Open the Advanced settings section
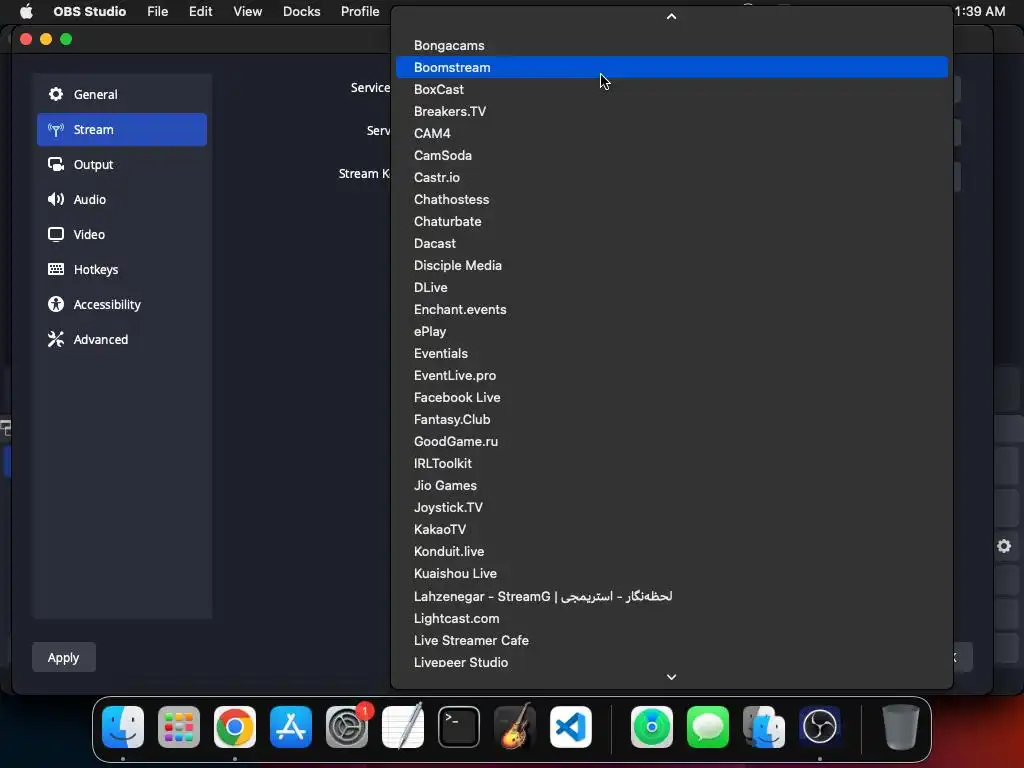This screenshot has width=1024, height=768. tap(121, 340)
